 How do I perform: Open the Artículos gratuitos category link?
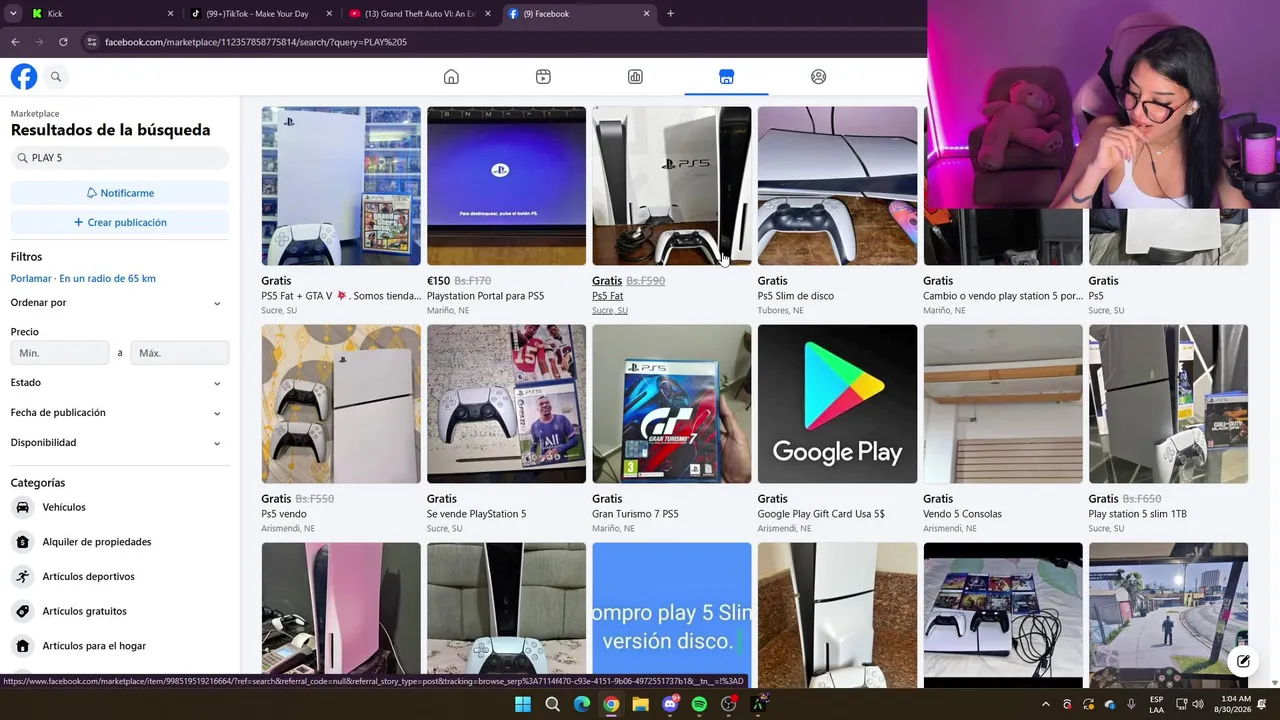click(x=84, y=611)
